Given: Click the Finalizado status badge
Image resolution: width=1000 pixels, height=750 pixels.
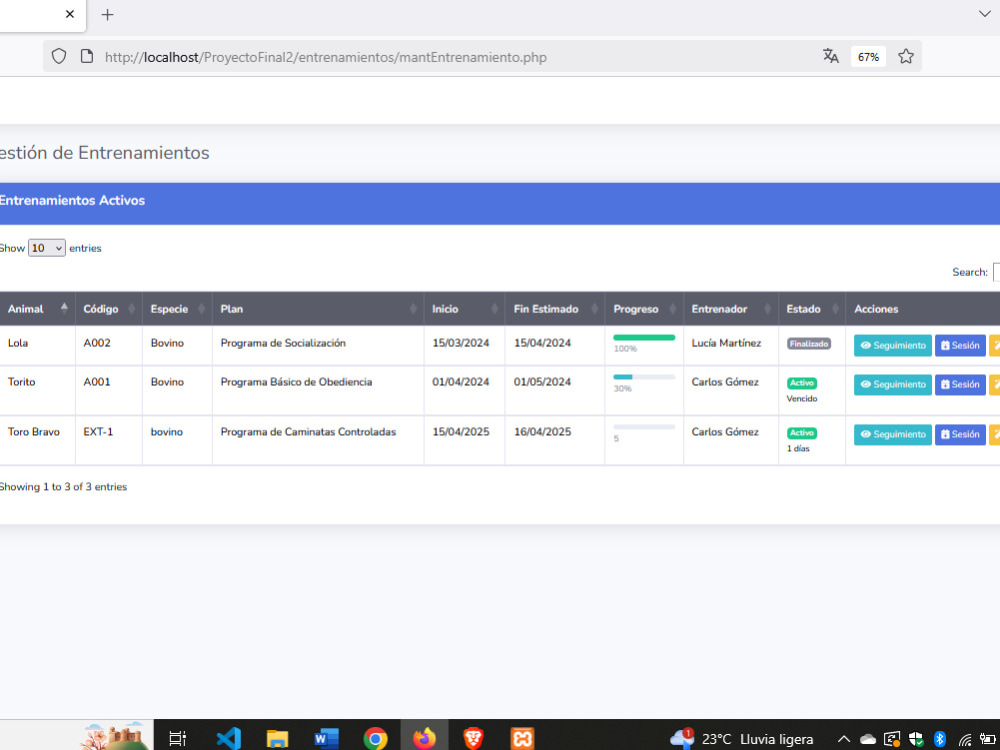Looking at the screenshot, I should (x=809, y=344).
